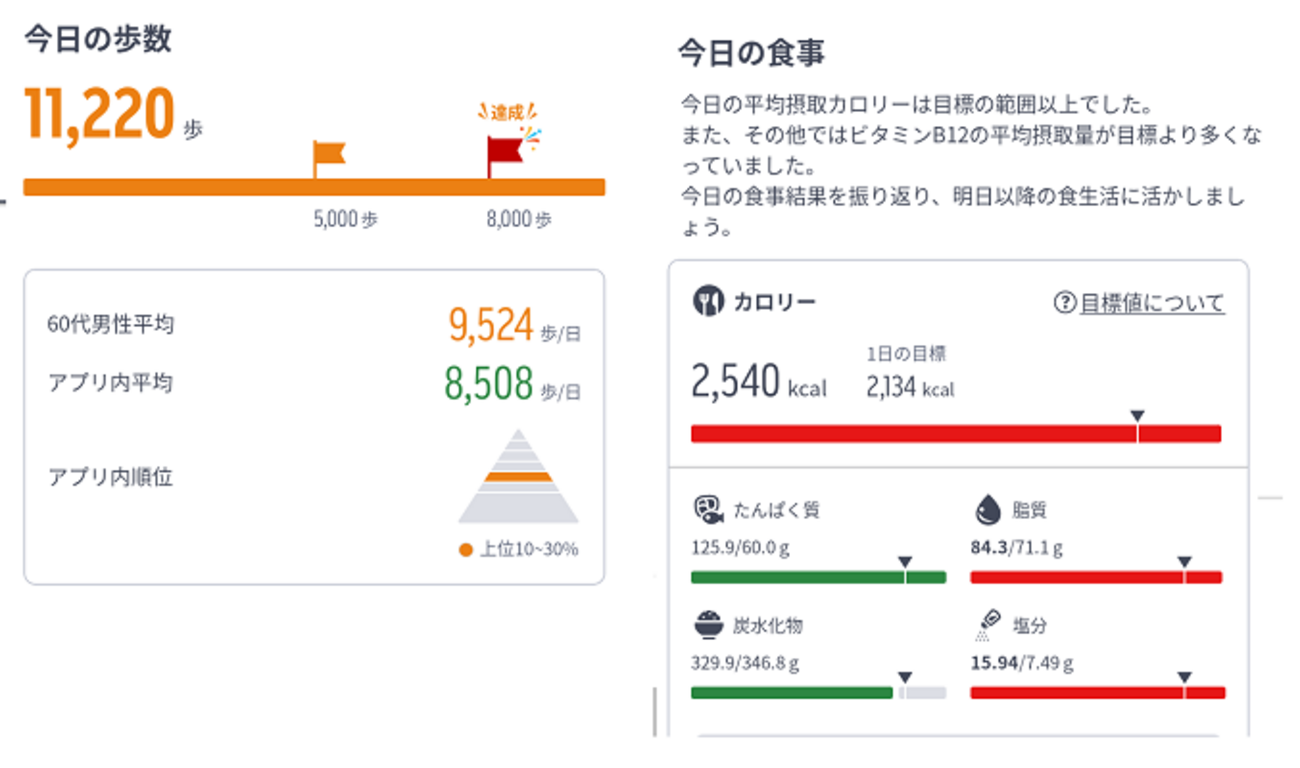Click the question mark help icon
Image resolution: width=1300 pixels, height=768 pixels.
1065,303
